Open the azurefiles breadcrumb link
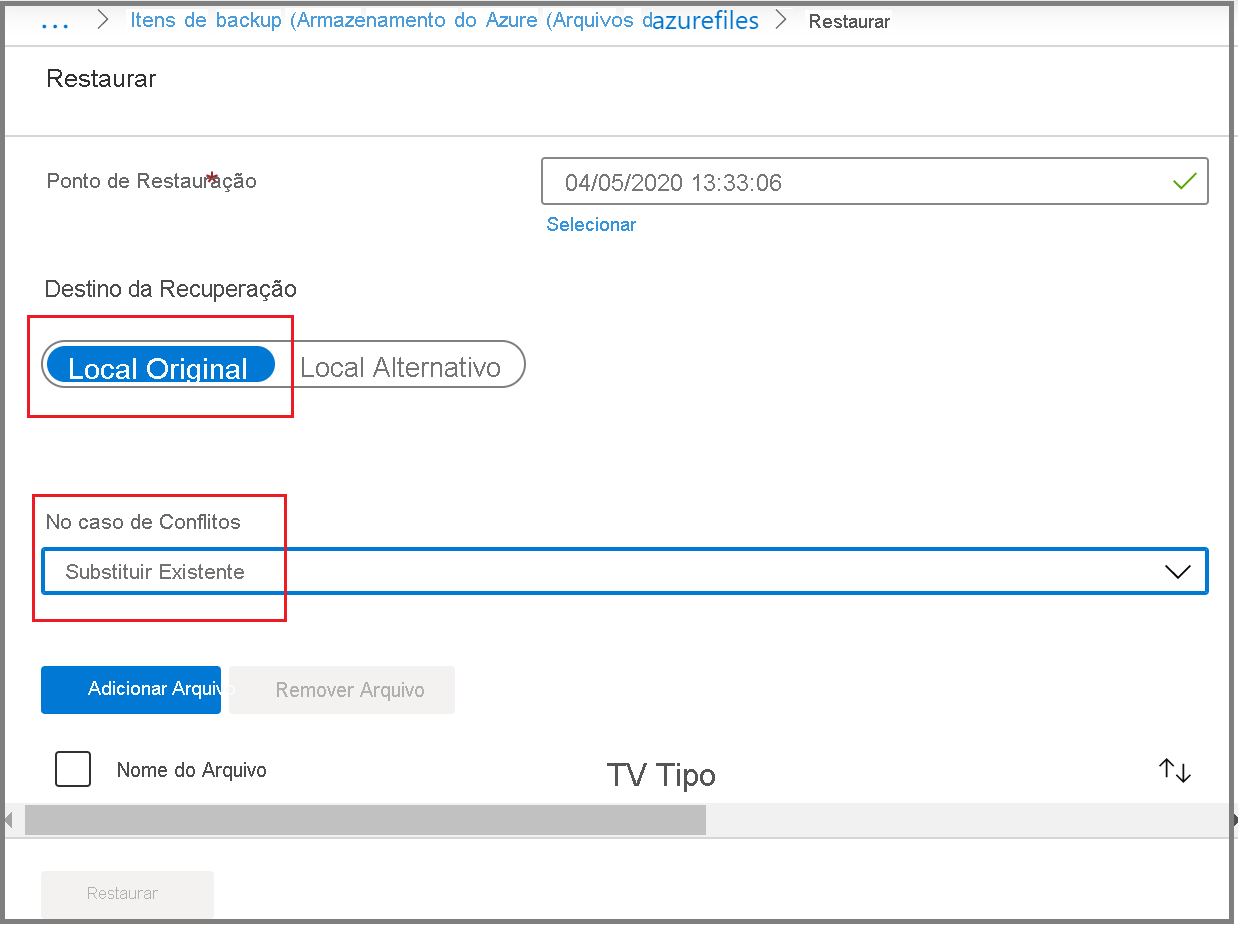 pyautogui.click(x=705, y=20)
